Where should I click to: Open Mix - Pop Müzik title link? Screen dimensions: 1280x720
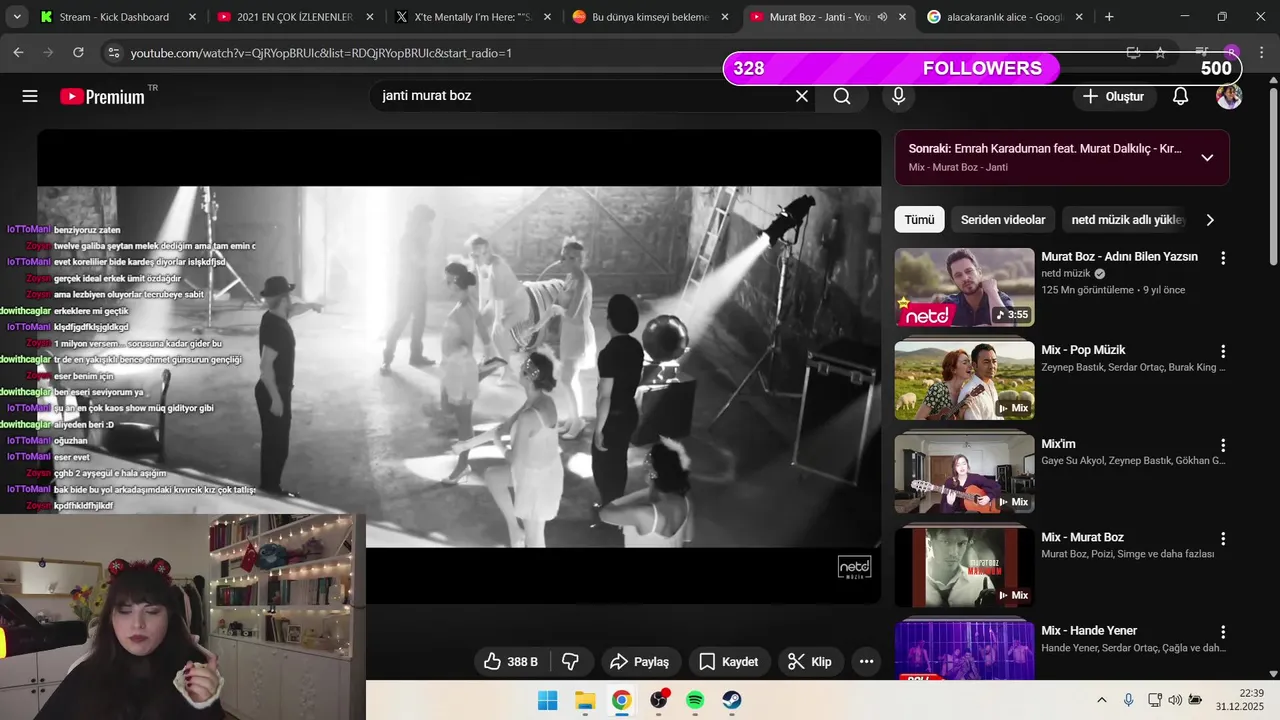[x=1083, y=350]
